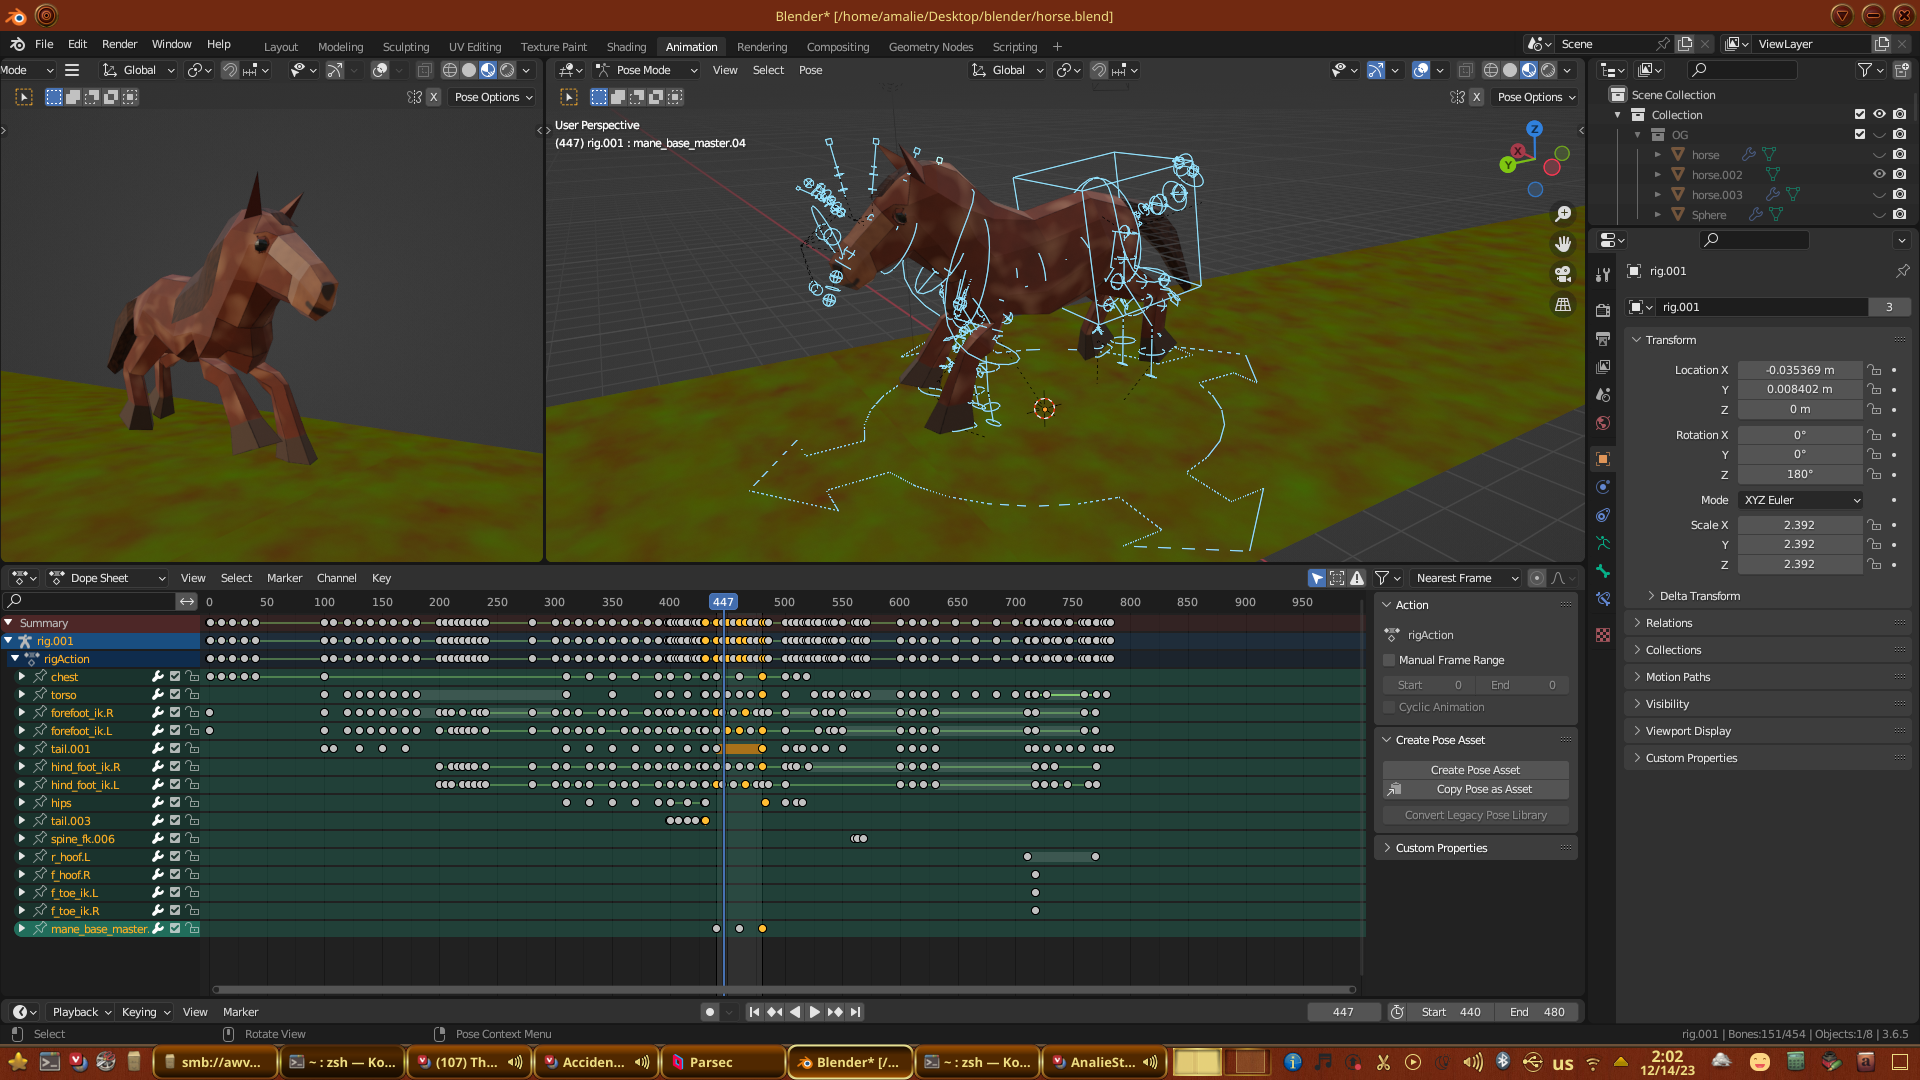Click the Create Pose Asset button
The width and height of the screenshot is (1920, 1080).
point(1475,770)
